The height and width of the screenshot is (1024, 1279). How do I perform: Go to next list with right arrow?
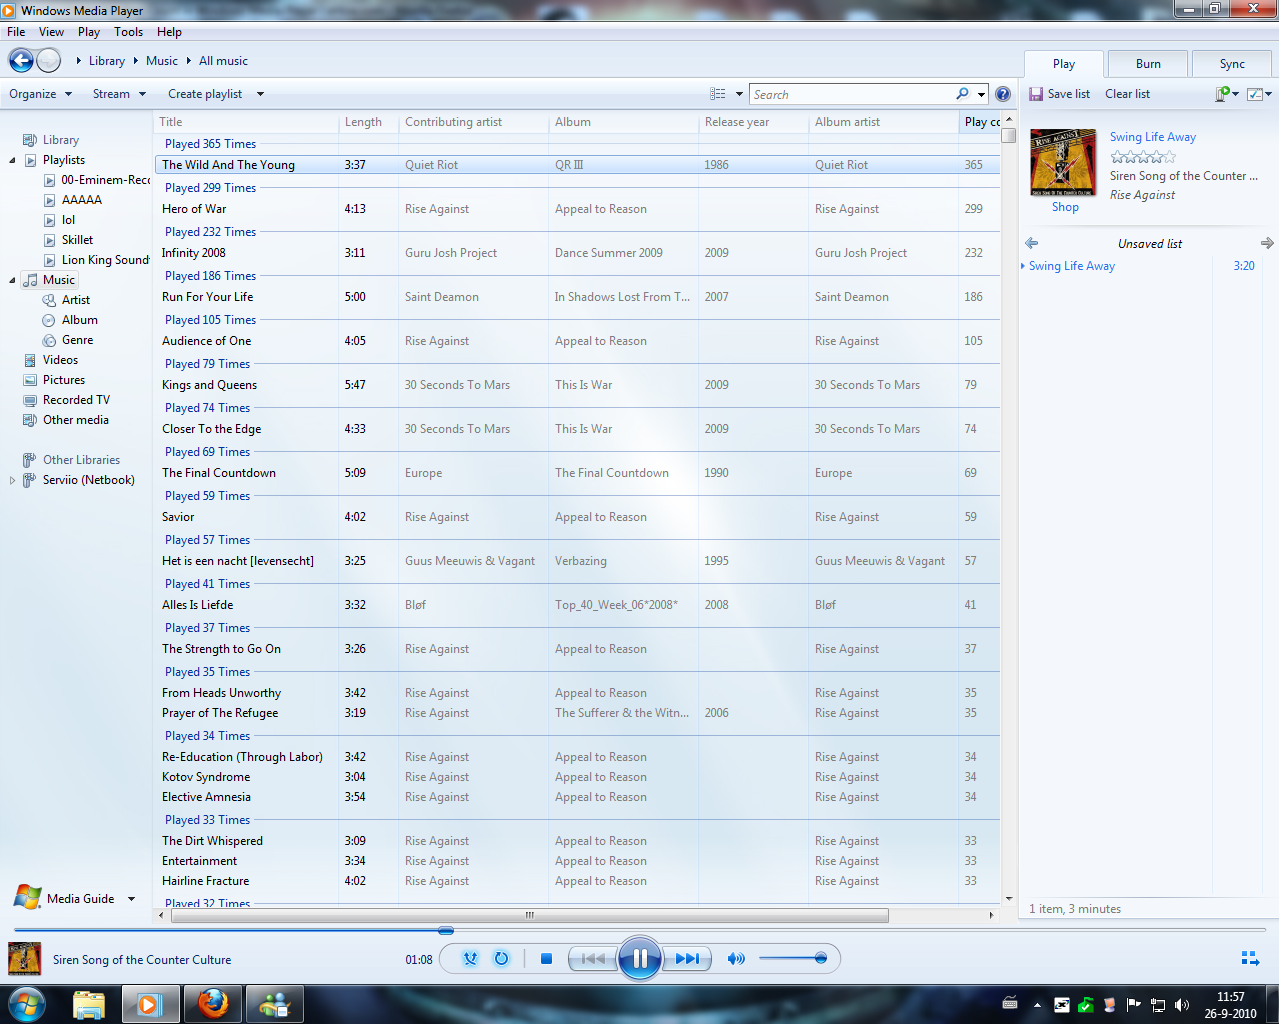1267,243
